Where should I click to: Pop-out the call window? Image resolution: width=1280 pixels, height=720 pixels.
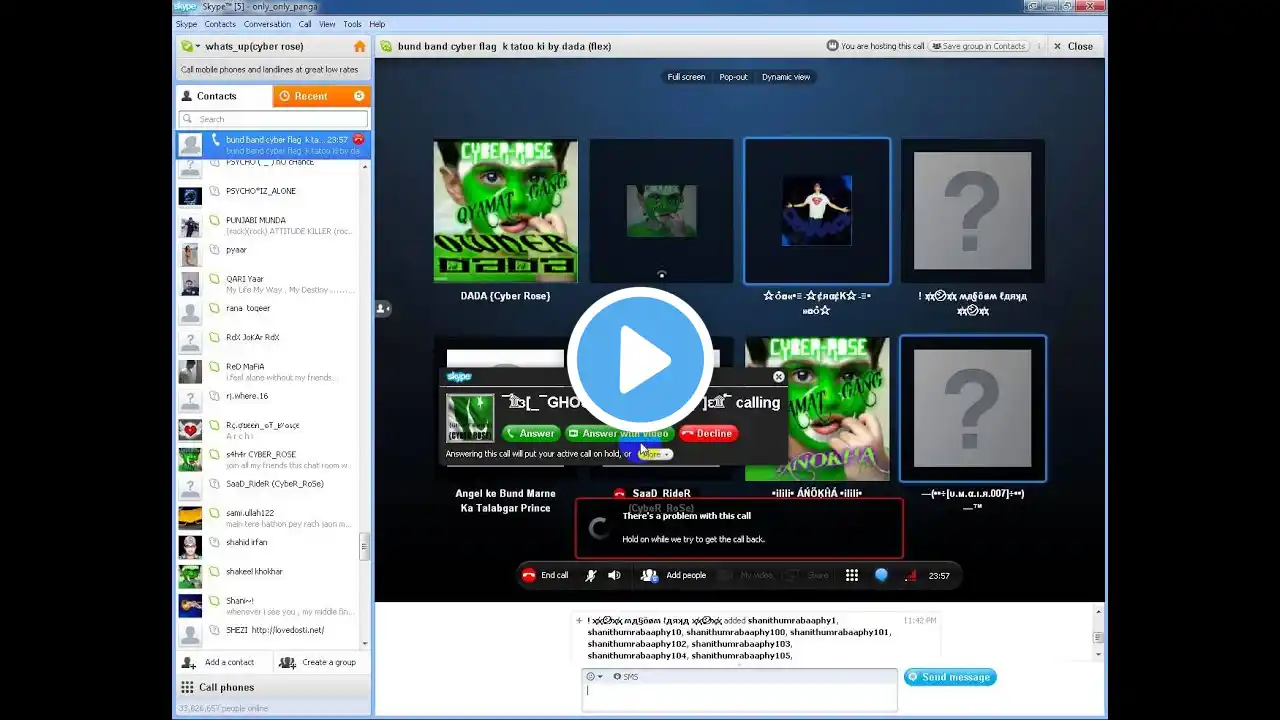pos(733,77)
